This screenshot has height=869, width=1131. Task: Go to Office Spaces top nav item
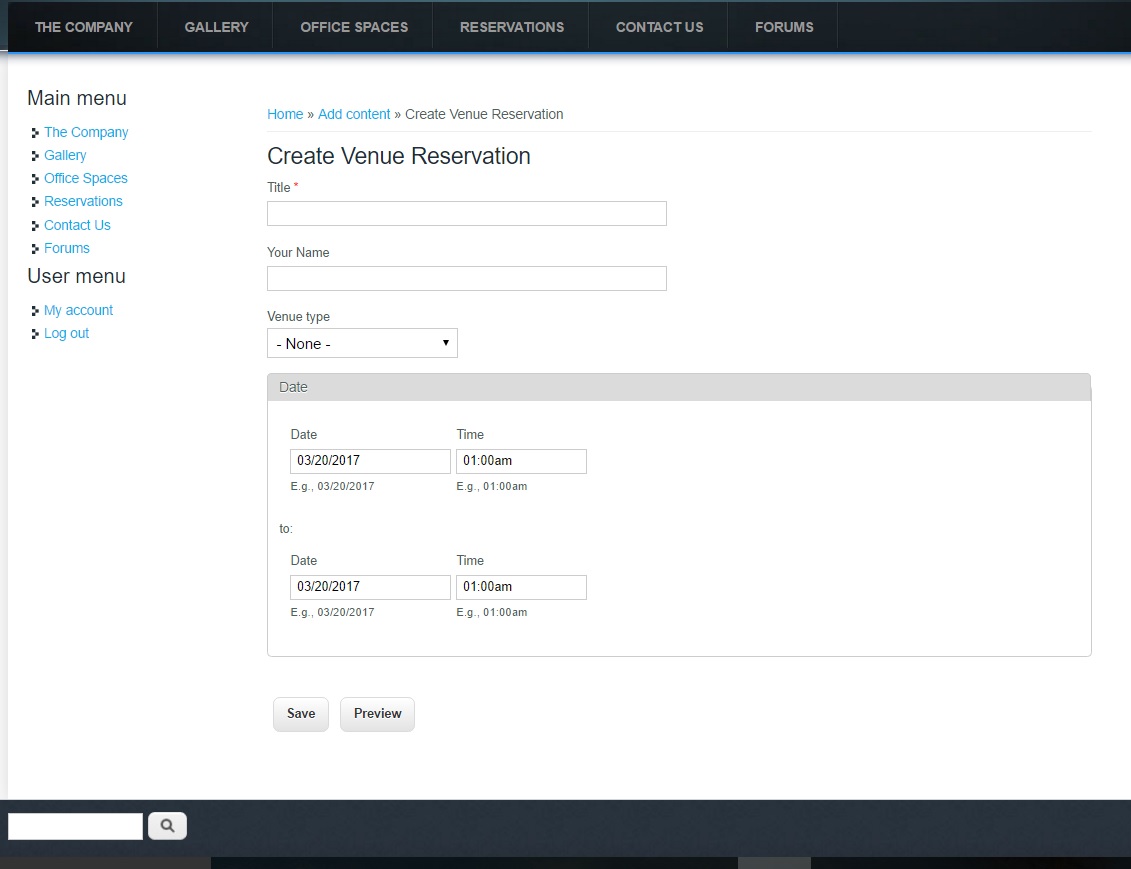[354, 27]
